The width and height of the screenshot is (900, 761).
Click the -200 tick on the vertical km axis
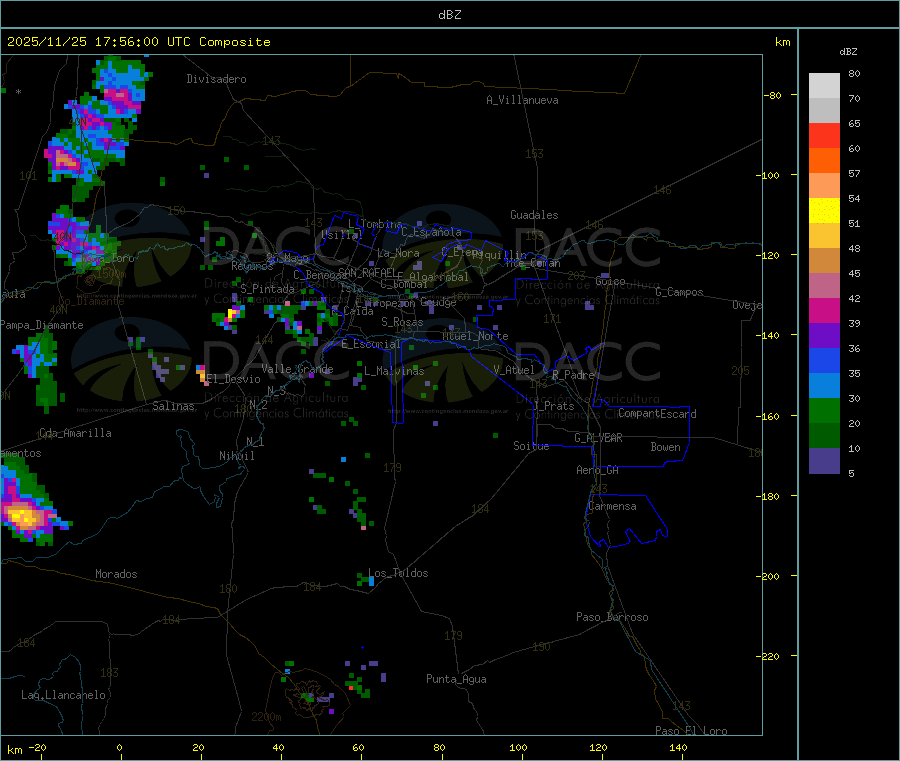point(770,576)
